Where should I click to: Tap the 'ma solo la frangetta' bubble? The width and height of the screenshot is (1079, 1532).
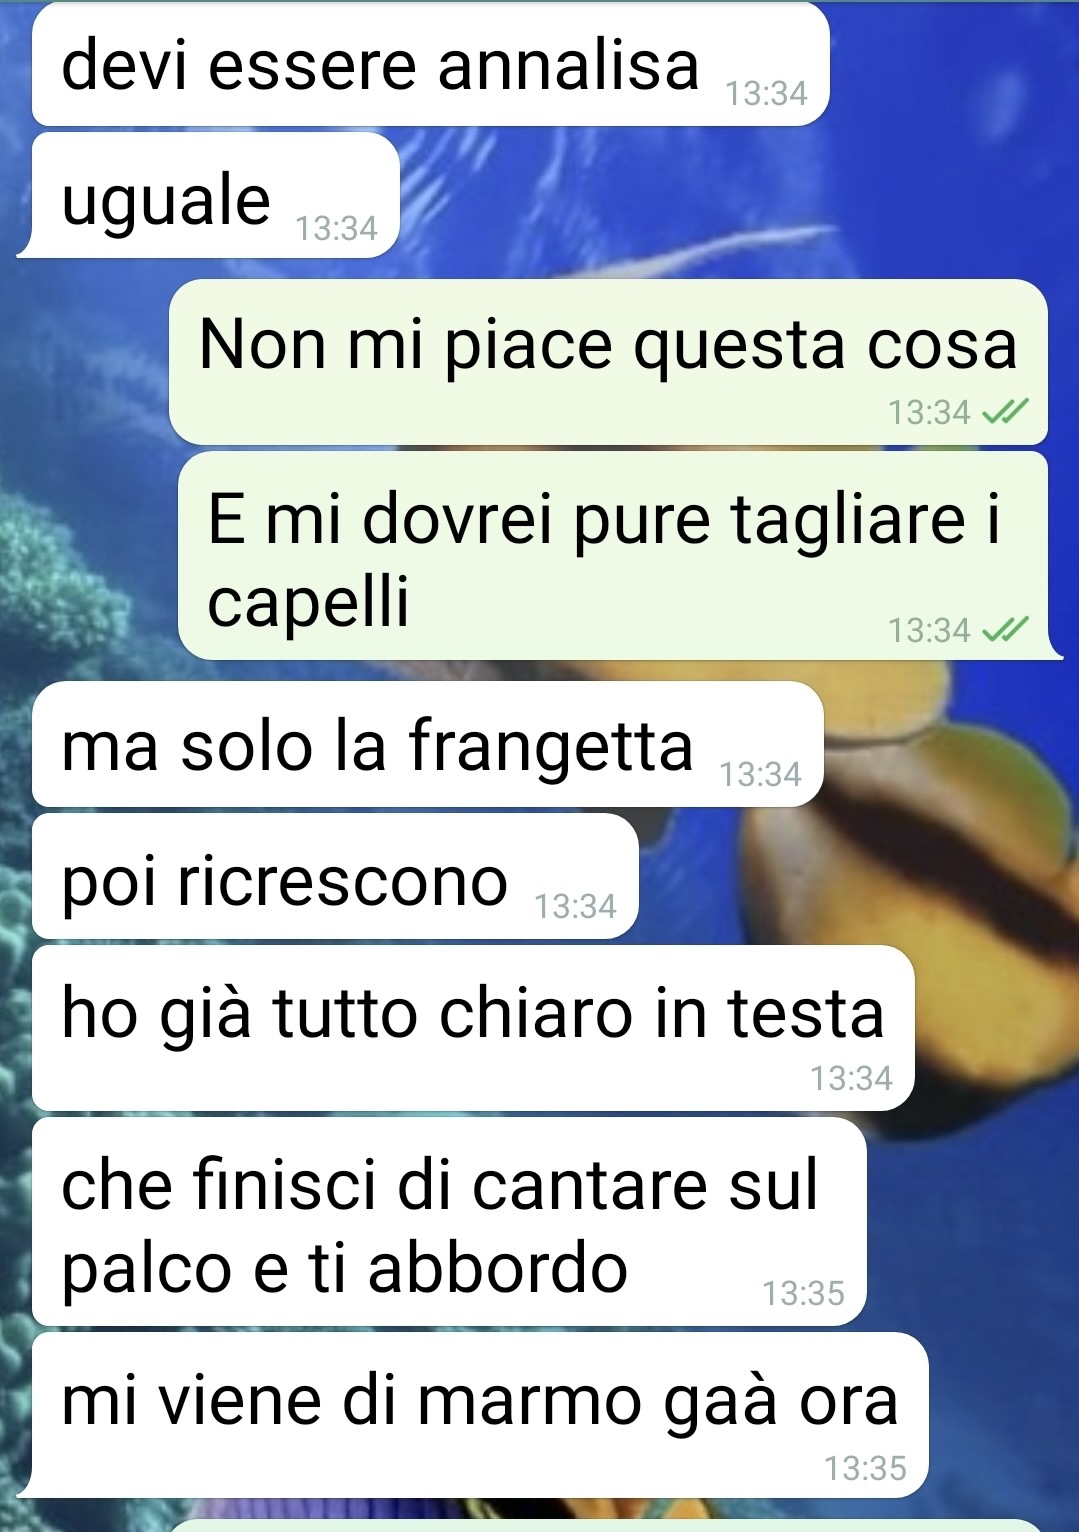click(x=427, y=745)
